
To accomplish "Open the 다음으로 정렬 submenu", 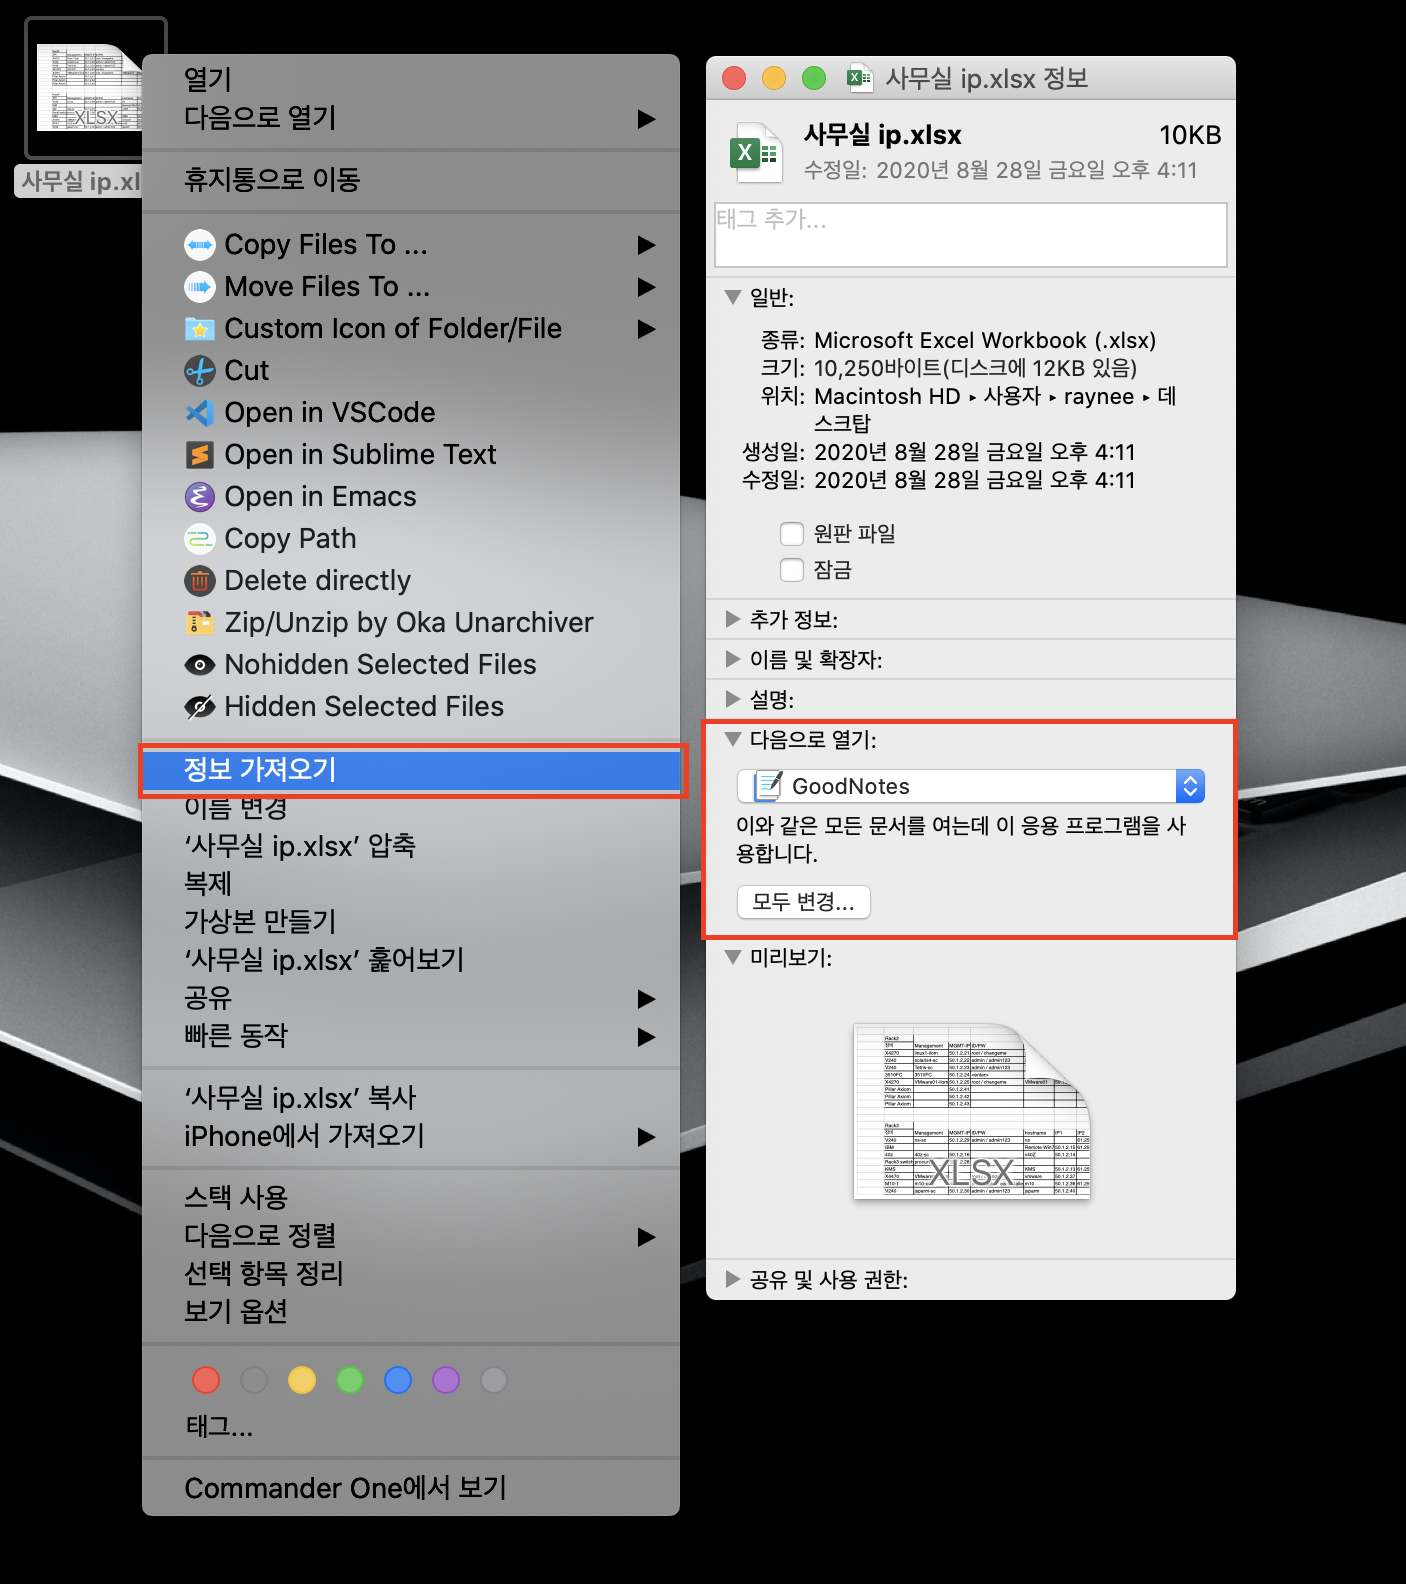I will (411, 1236).
